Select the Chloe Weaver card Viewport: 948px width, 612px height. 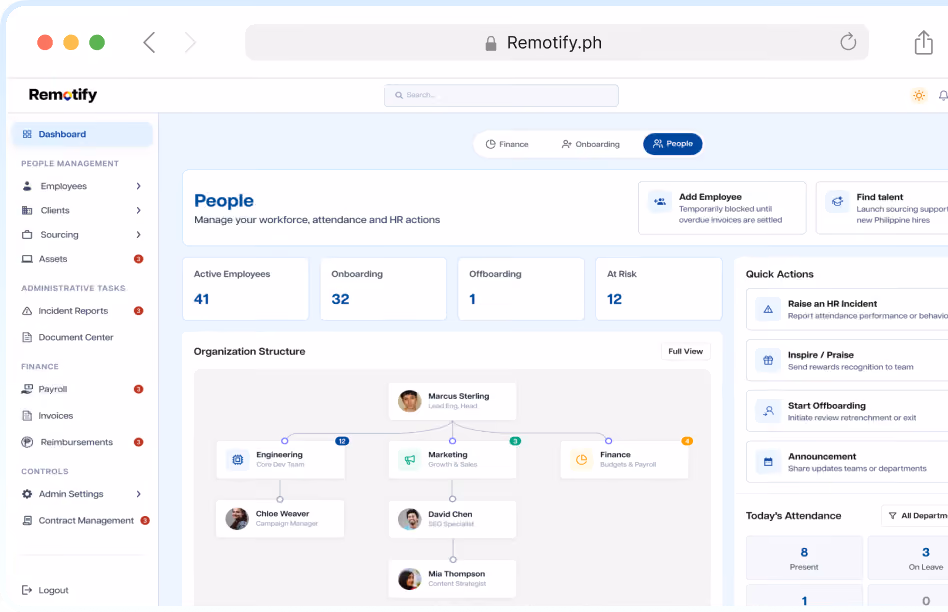[x=281, y=519]
